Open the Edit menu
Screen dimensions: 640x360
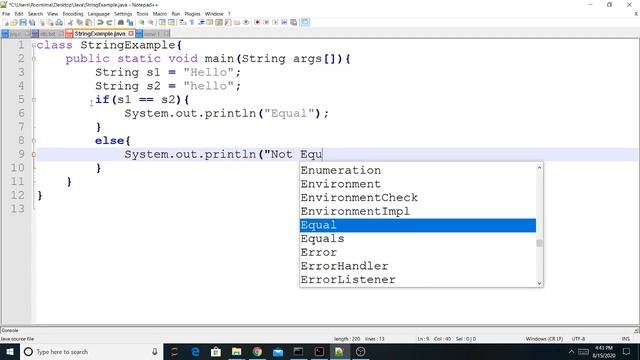point(19,14)
